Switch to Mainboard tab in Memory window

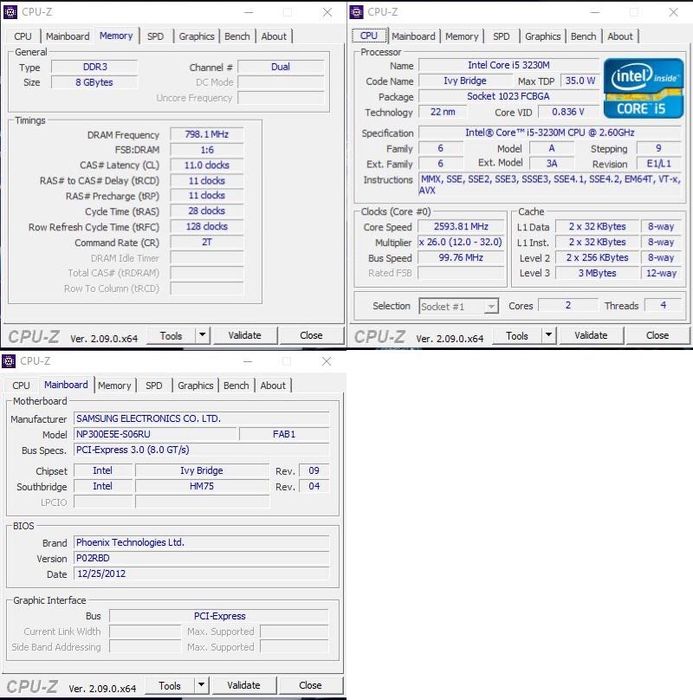[68, 36]
